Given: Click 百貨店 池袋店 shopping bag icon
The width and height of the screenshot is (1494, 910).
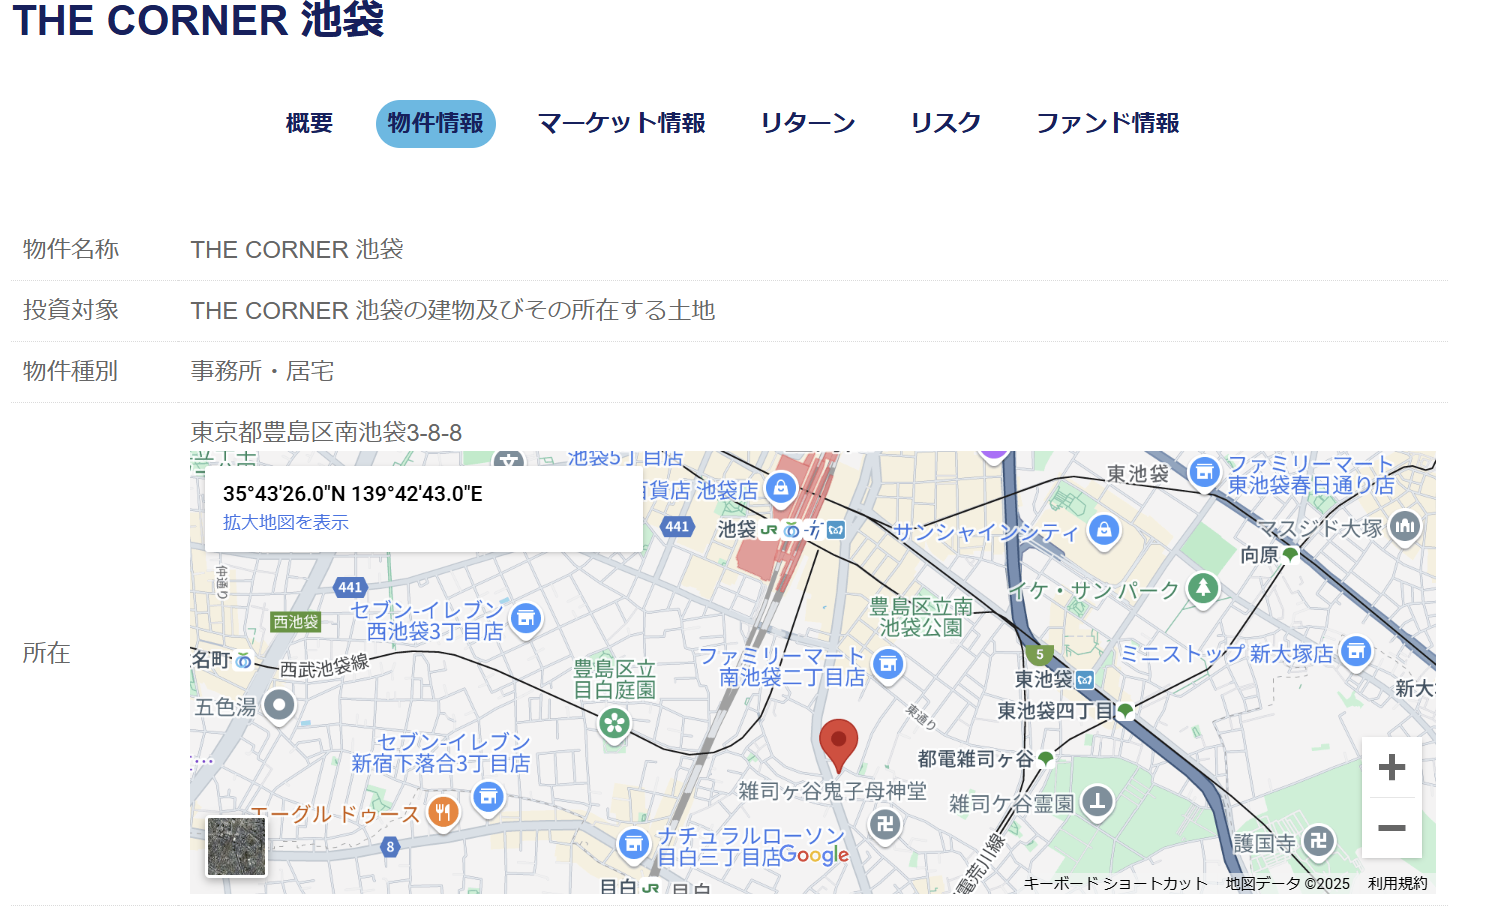Looking at the screenshot, I should coord(781,488).
